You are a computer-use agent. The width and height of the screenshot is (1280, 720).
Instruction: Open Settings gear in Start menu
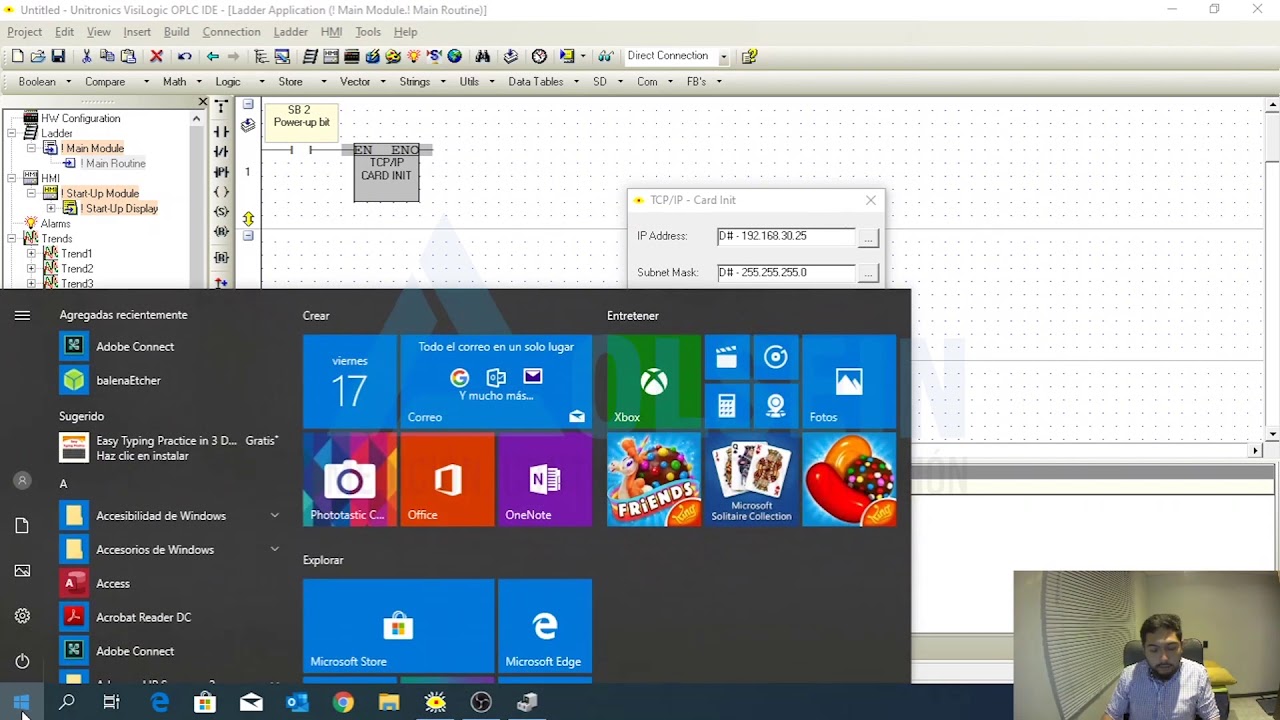[x=22, y=616]
